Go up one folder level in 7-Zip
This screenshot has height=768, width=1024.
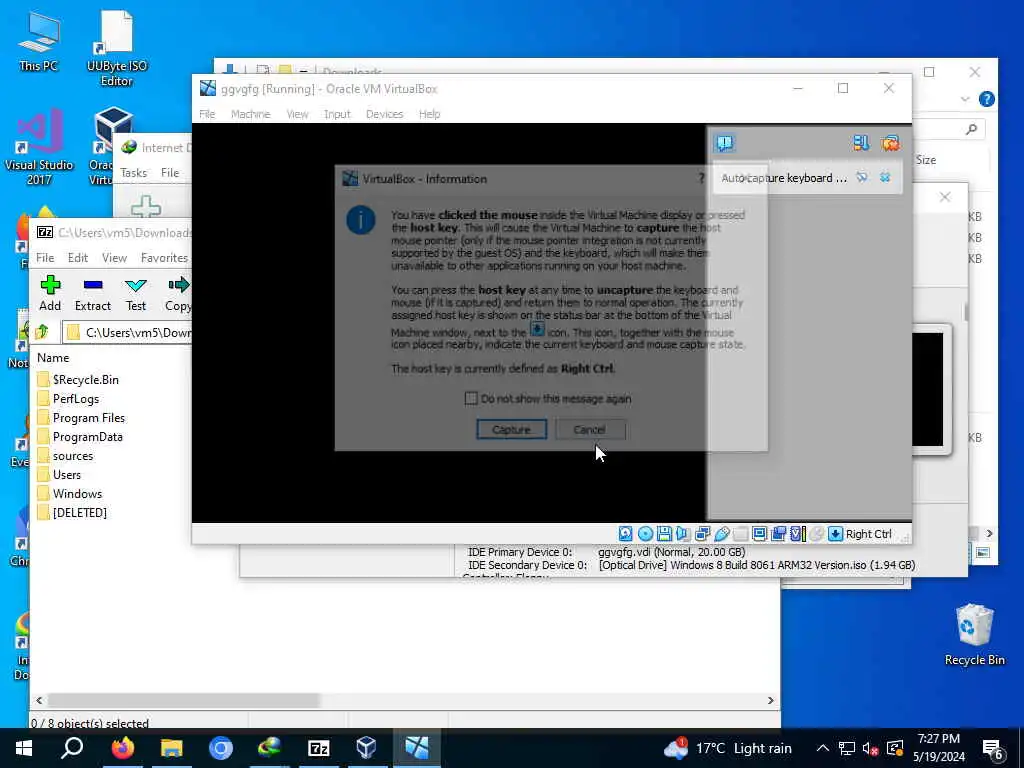(x=42, y=332)
